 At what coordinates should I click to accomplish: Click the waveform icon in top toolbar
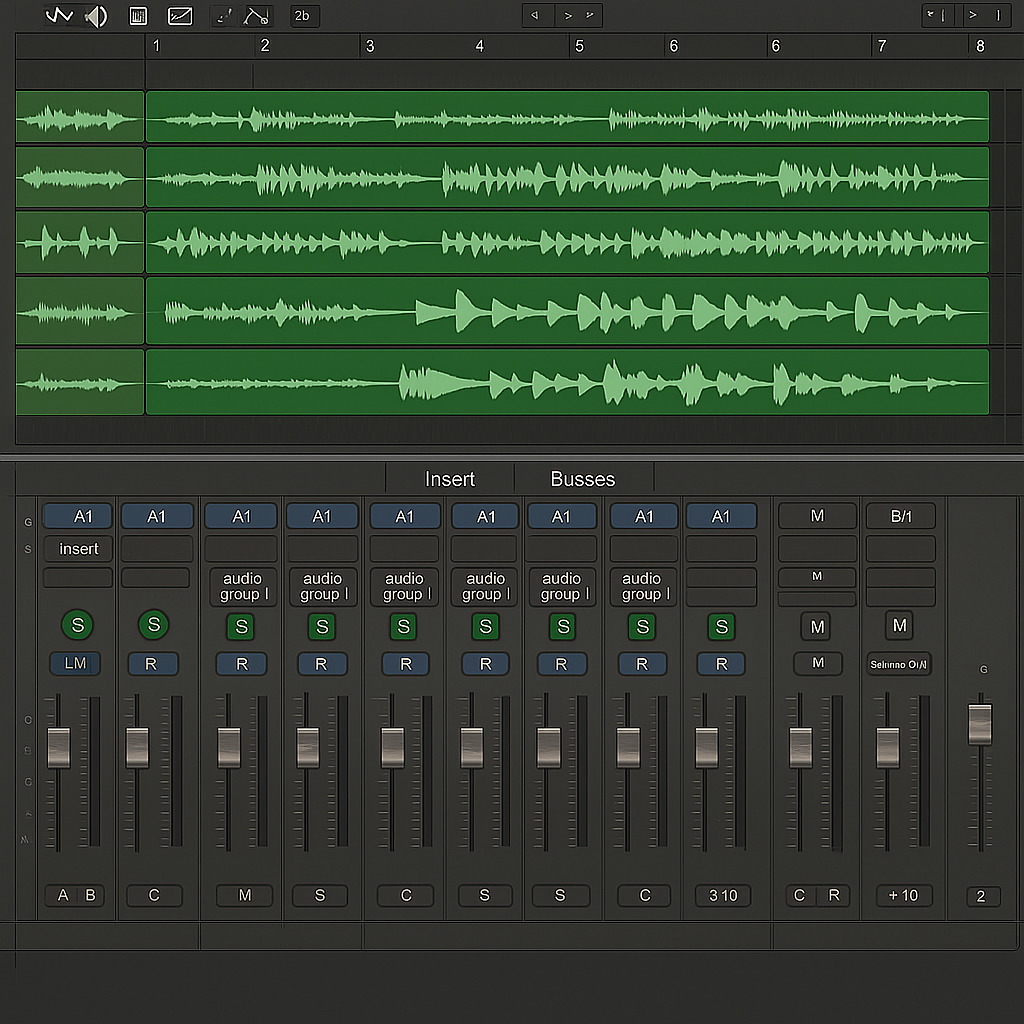[x=59, y=16]
